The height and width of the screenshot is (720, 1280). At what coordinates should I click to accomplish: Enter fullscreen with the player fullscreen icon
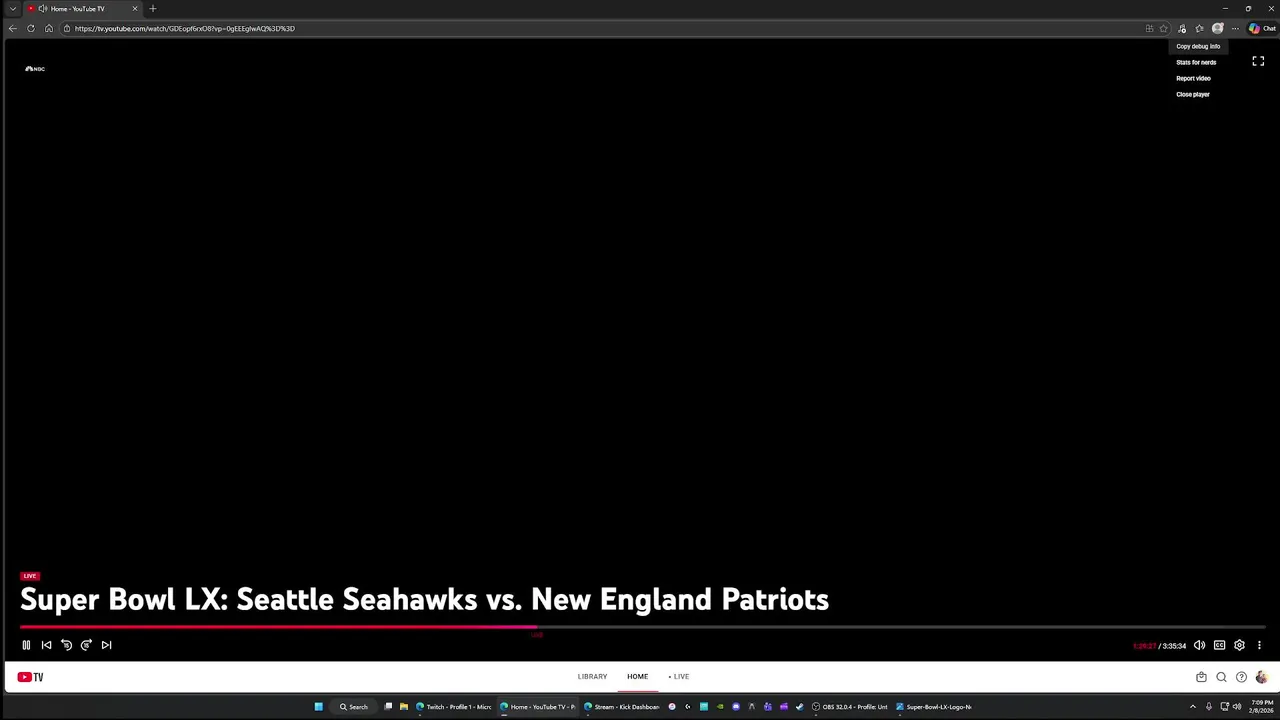[x=1258, y=61]
